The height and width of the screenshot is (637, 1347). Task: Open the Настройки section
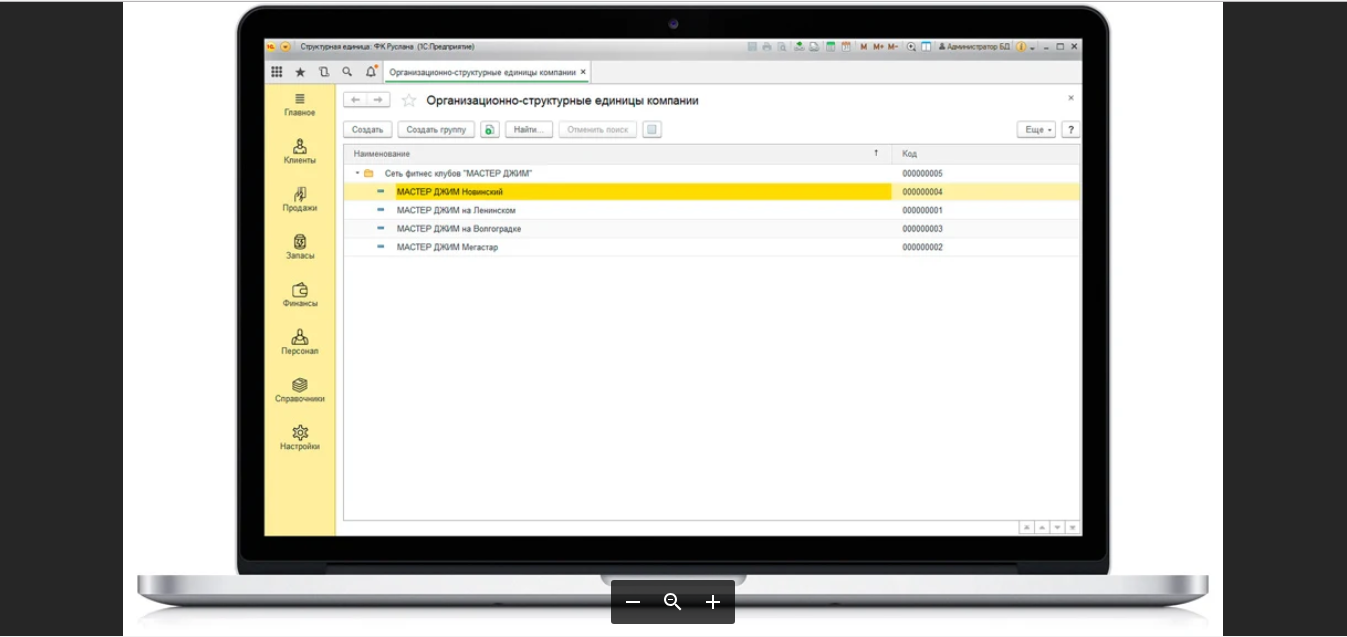point(300,438)
